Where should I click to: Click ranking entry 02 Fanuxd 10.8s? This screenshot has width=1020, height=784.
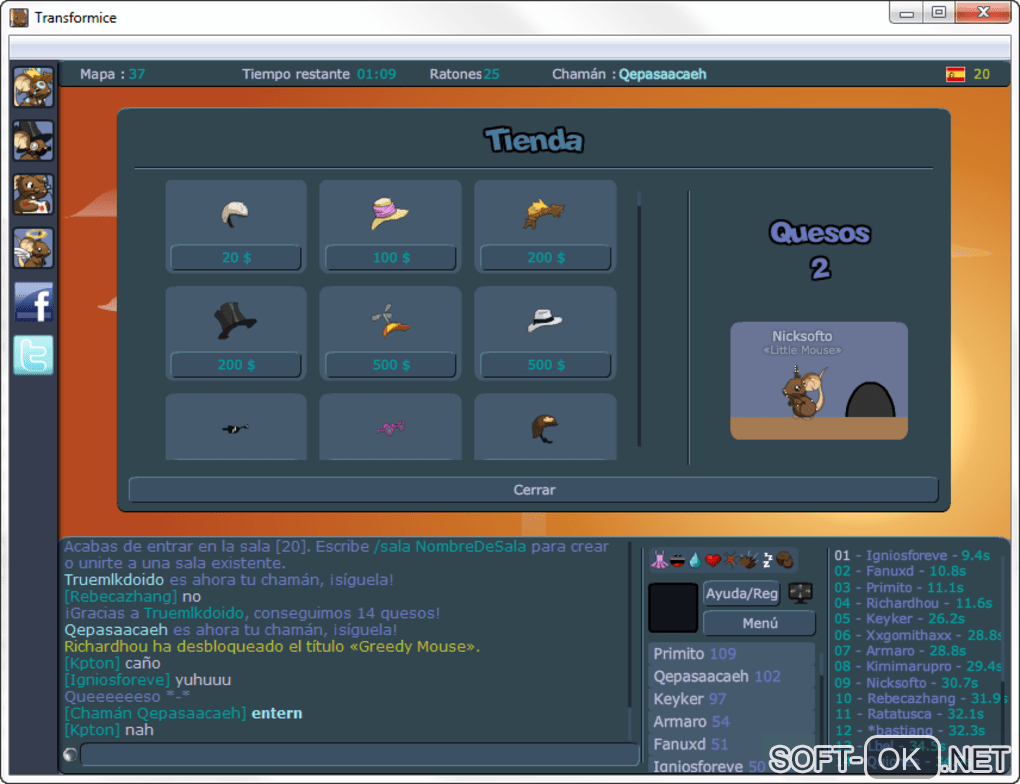pos(900,571)
